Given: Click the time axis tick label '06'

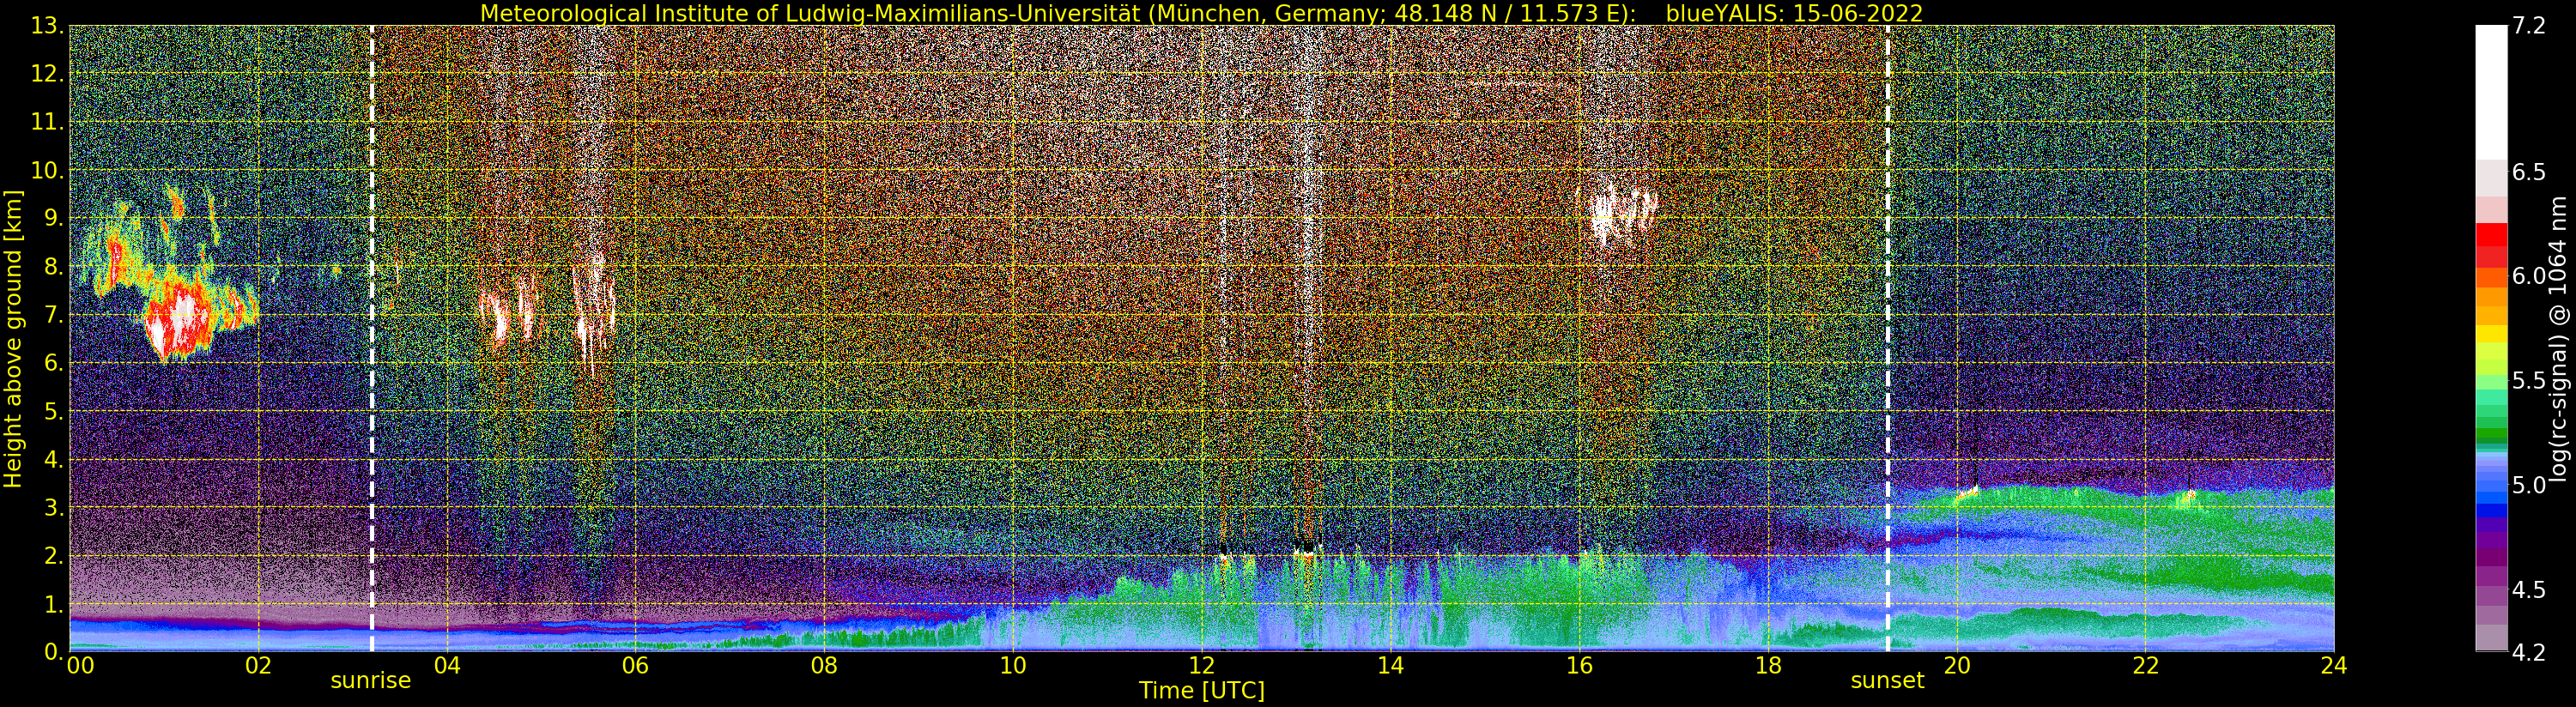Looking at the screenshot, I should coord(635,666).
